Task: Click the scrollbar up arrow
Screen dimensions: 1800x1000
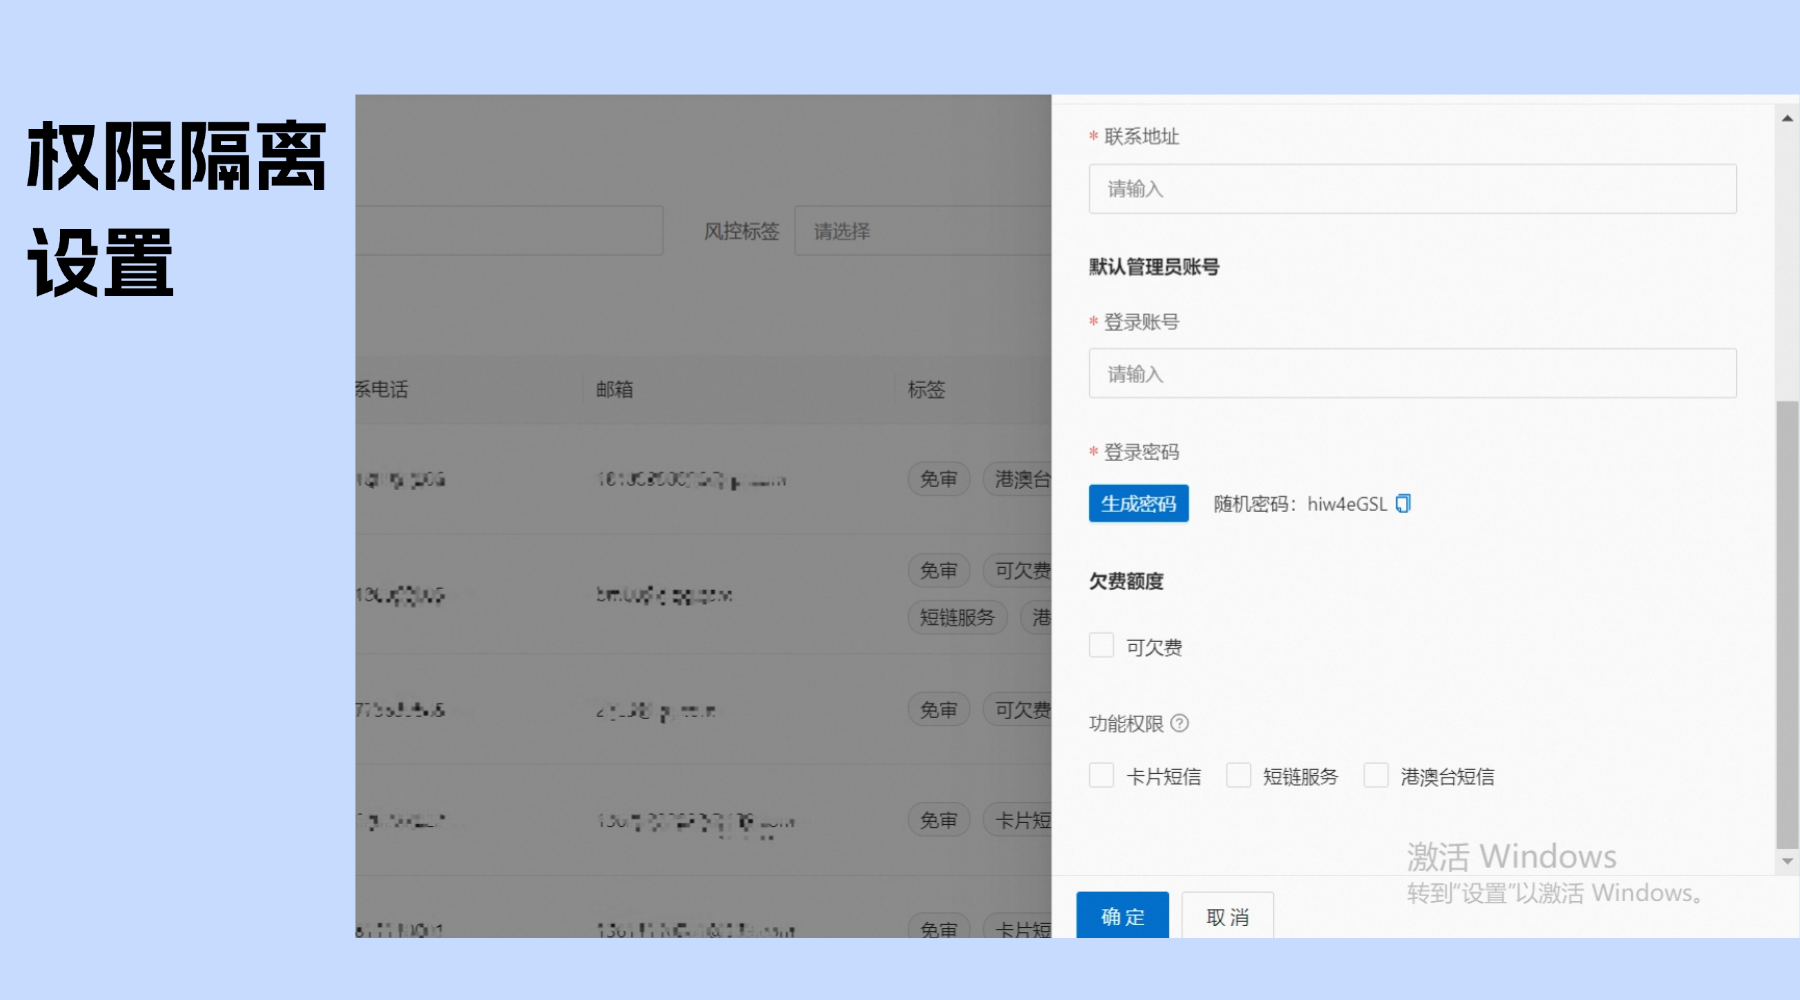Action: point(1787,118)
